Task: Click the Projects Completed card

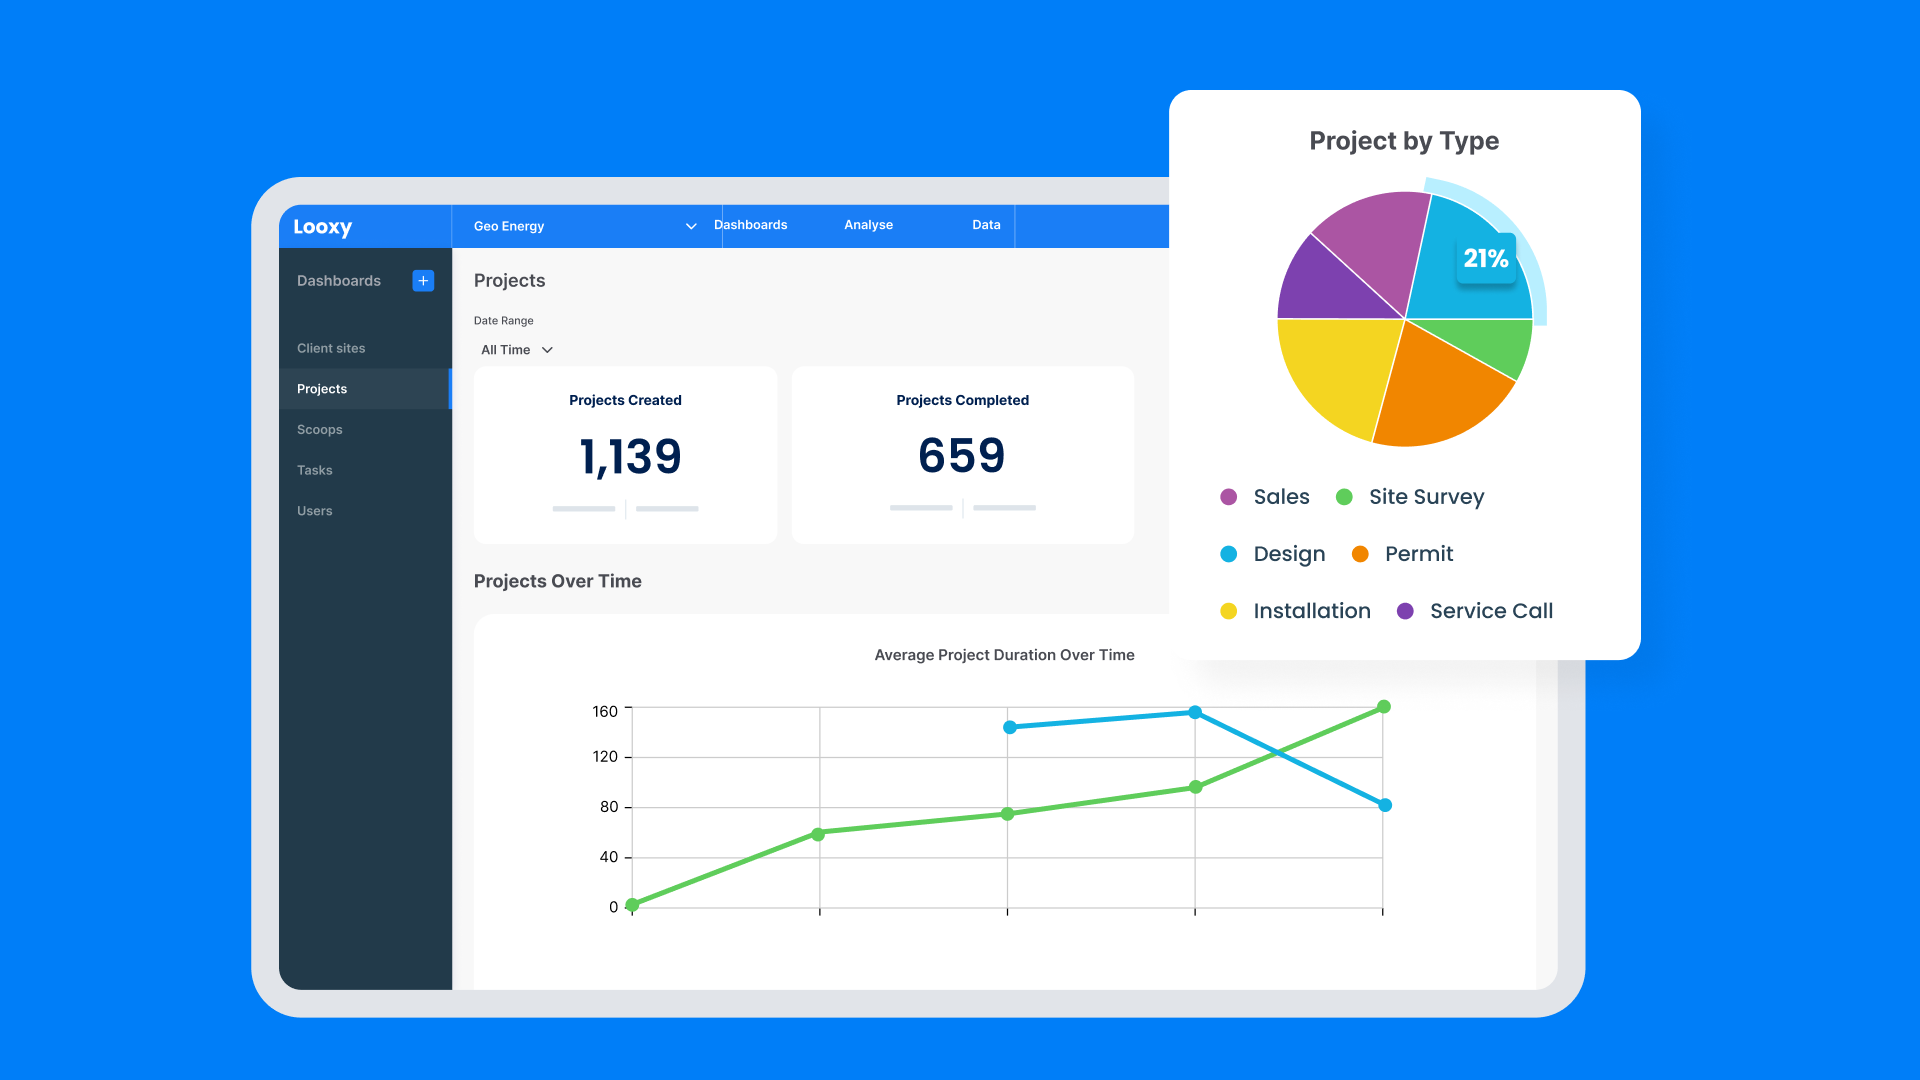Action: point(962,455)
